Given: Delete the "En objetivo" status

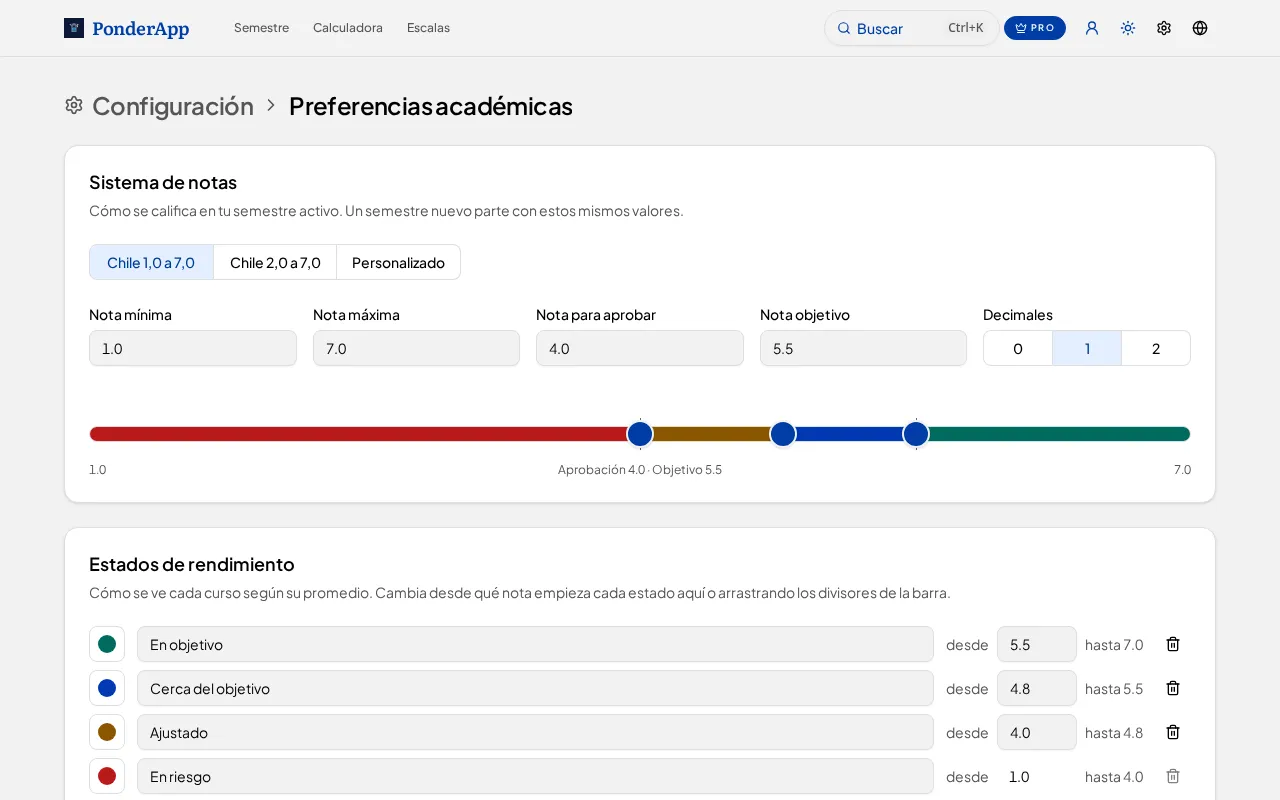Looking at the screenshot, I should [1173, 644].
